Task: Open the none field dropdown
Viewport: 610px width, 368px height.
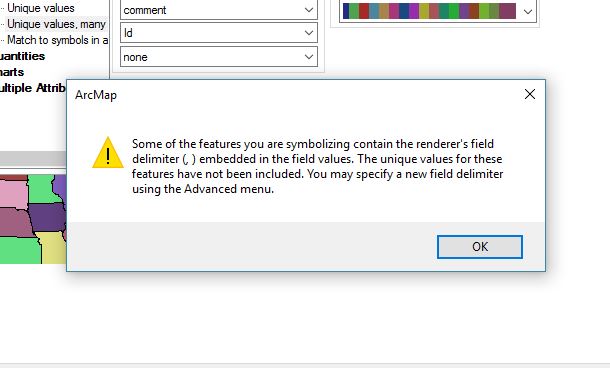Action: pyautogui.click(x=309, y=57)
